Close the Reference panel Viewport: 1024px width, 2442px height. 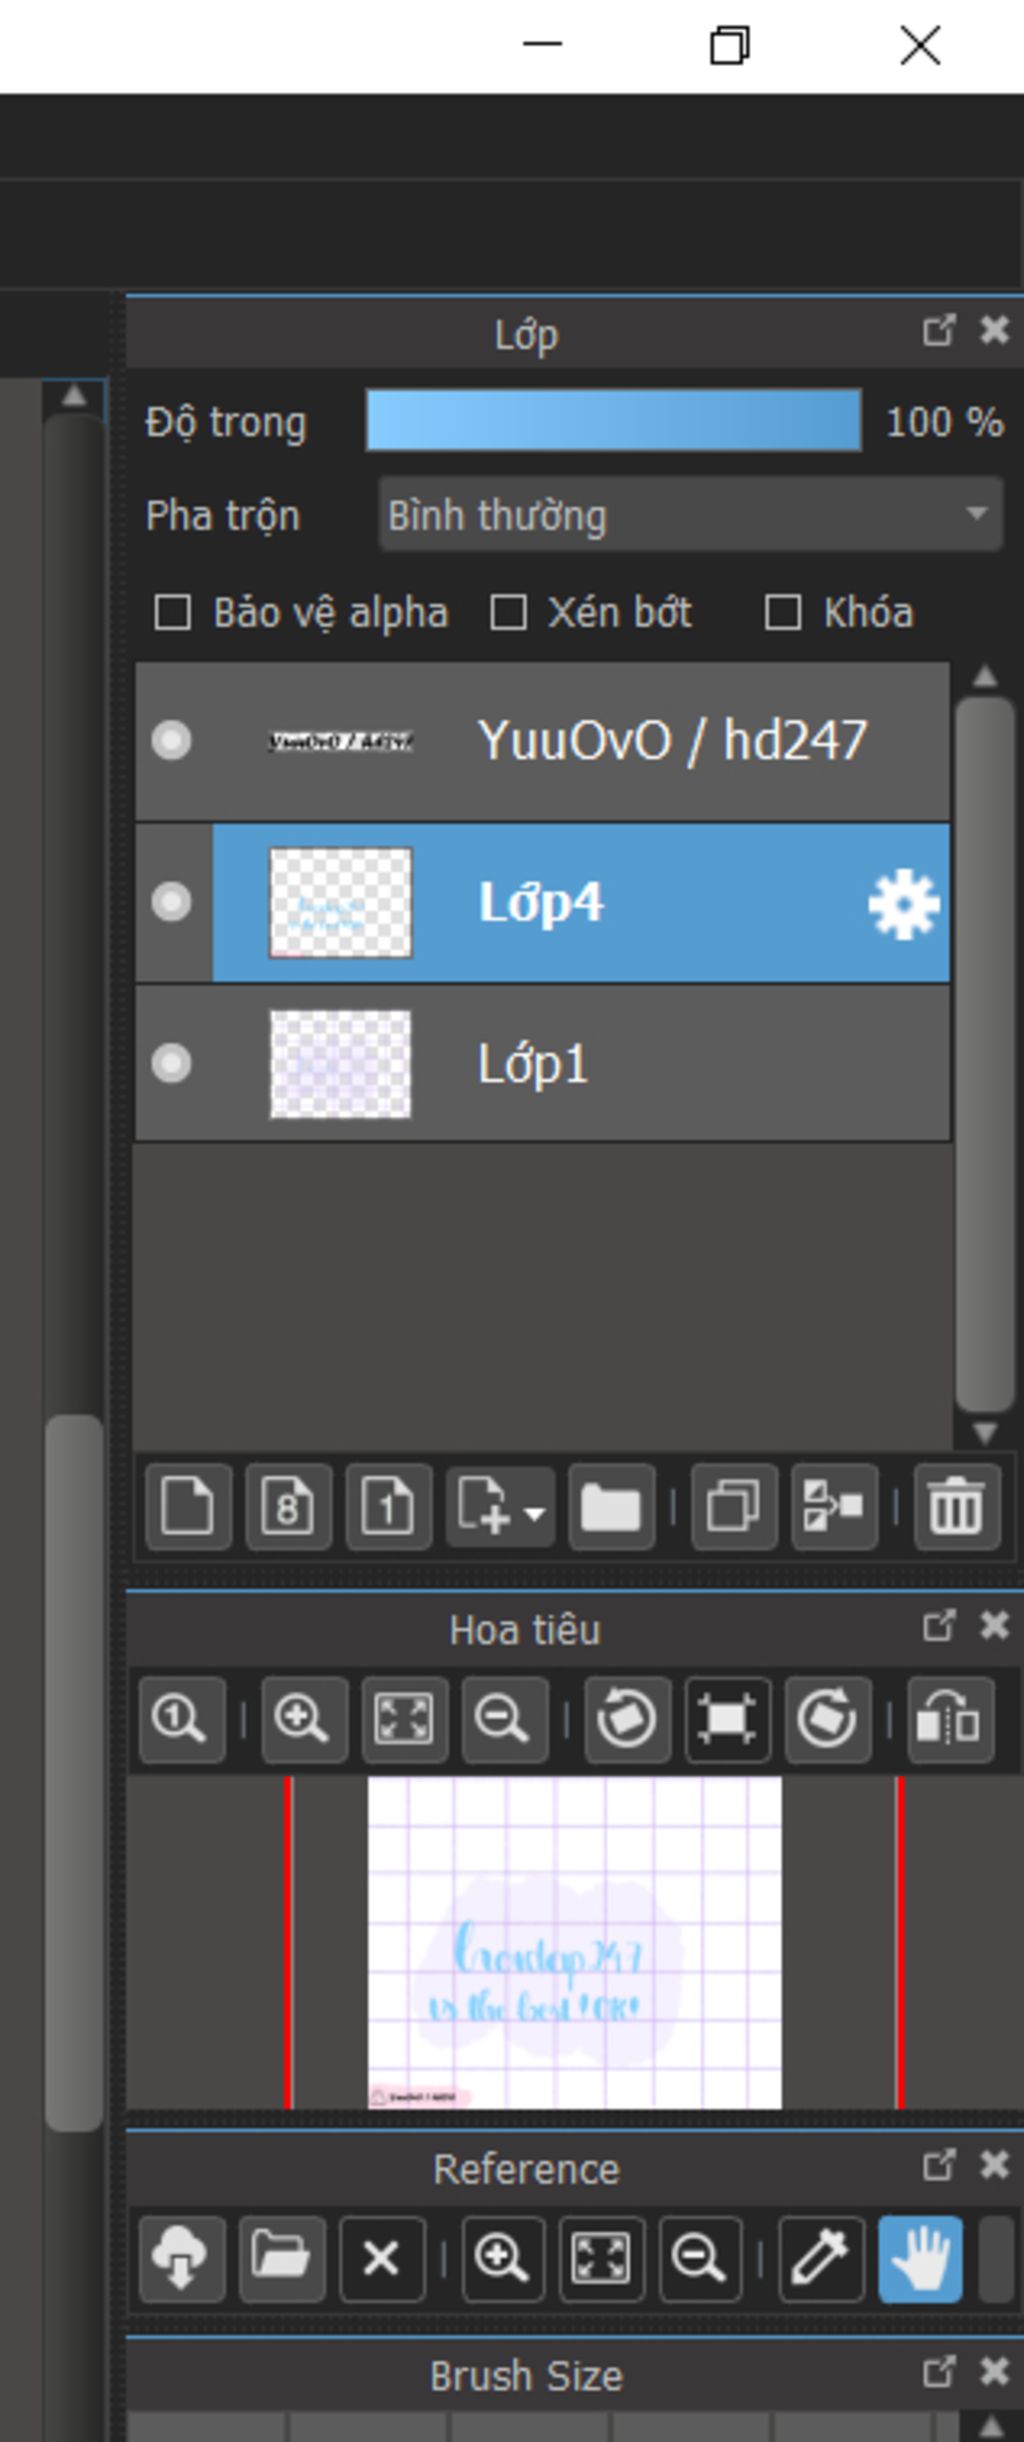click(994, 2166)
